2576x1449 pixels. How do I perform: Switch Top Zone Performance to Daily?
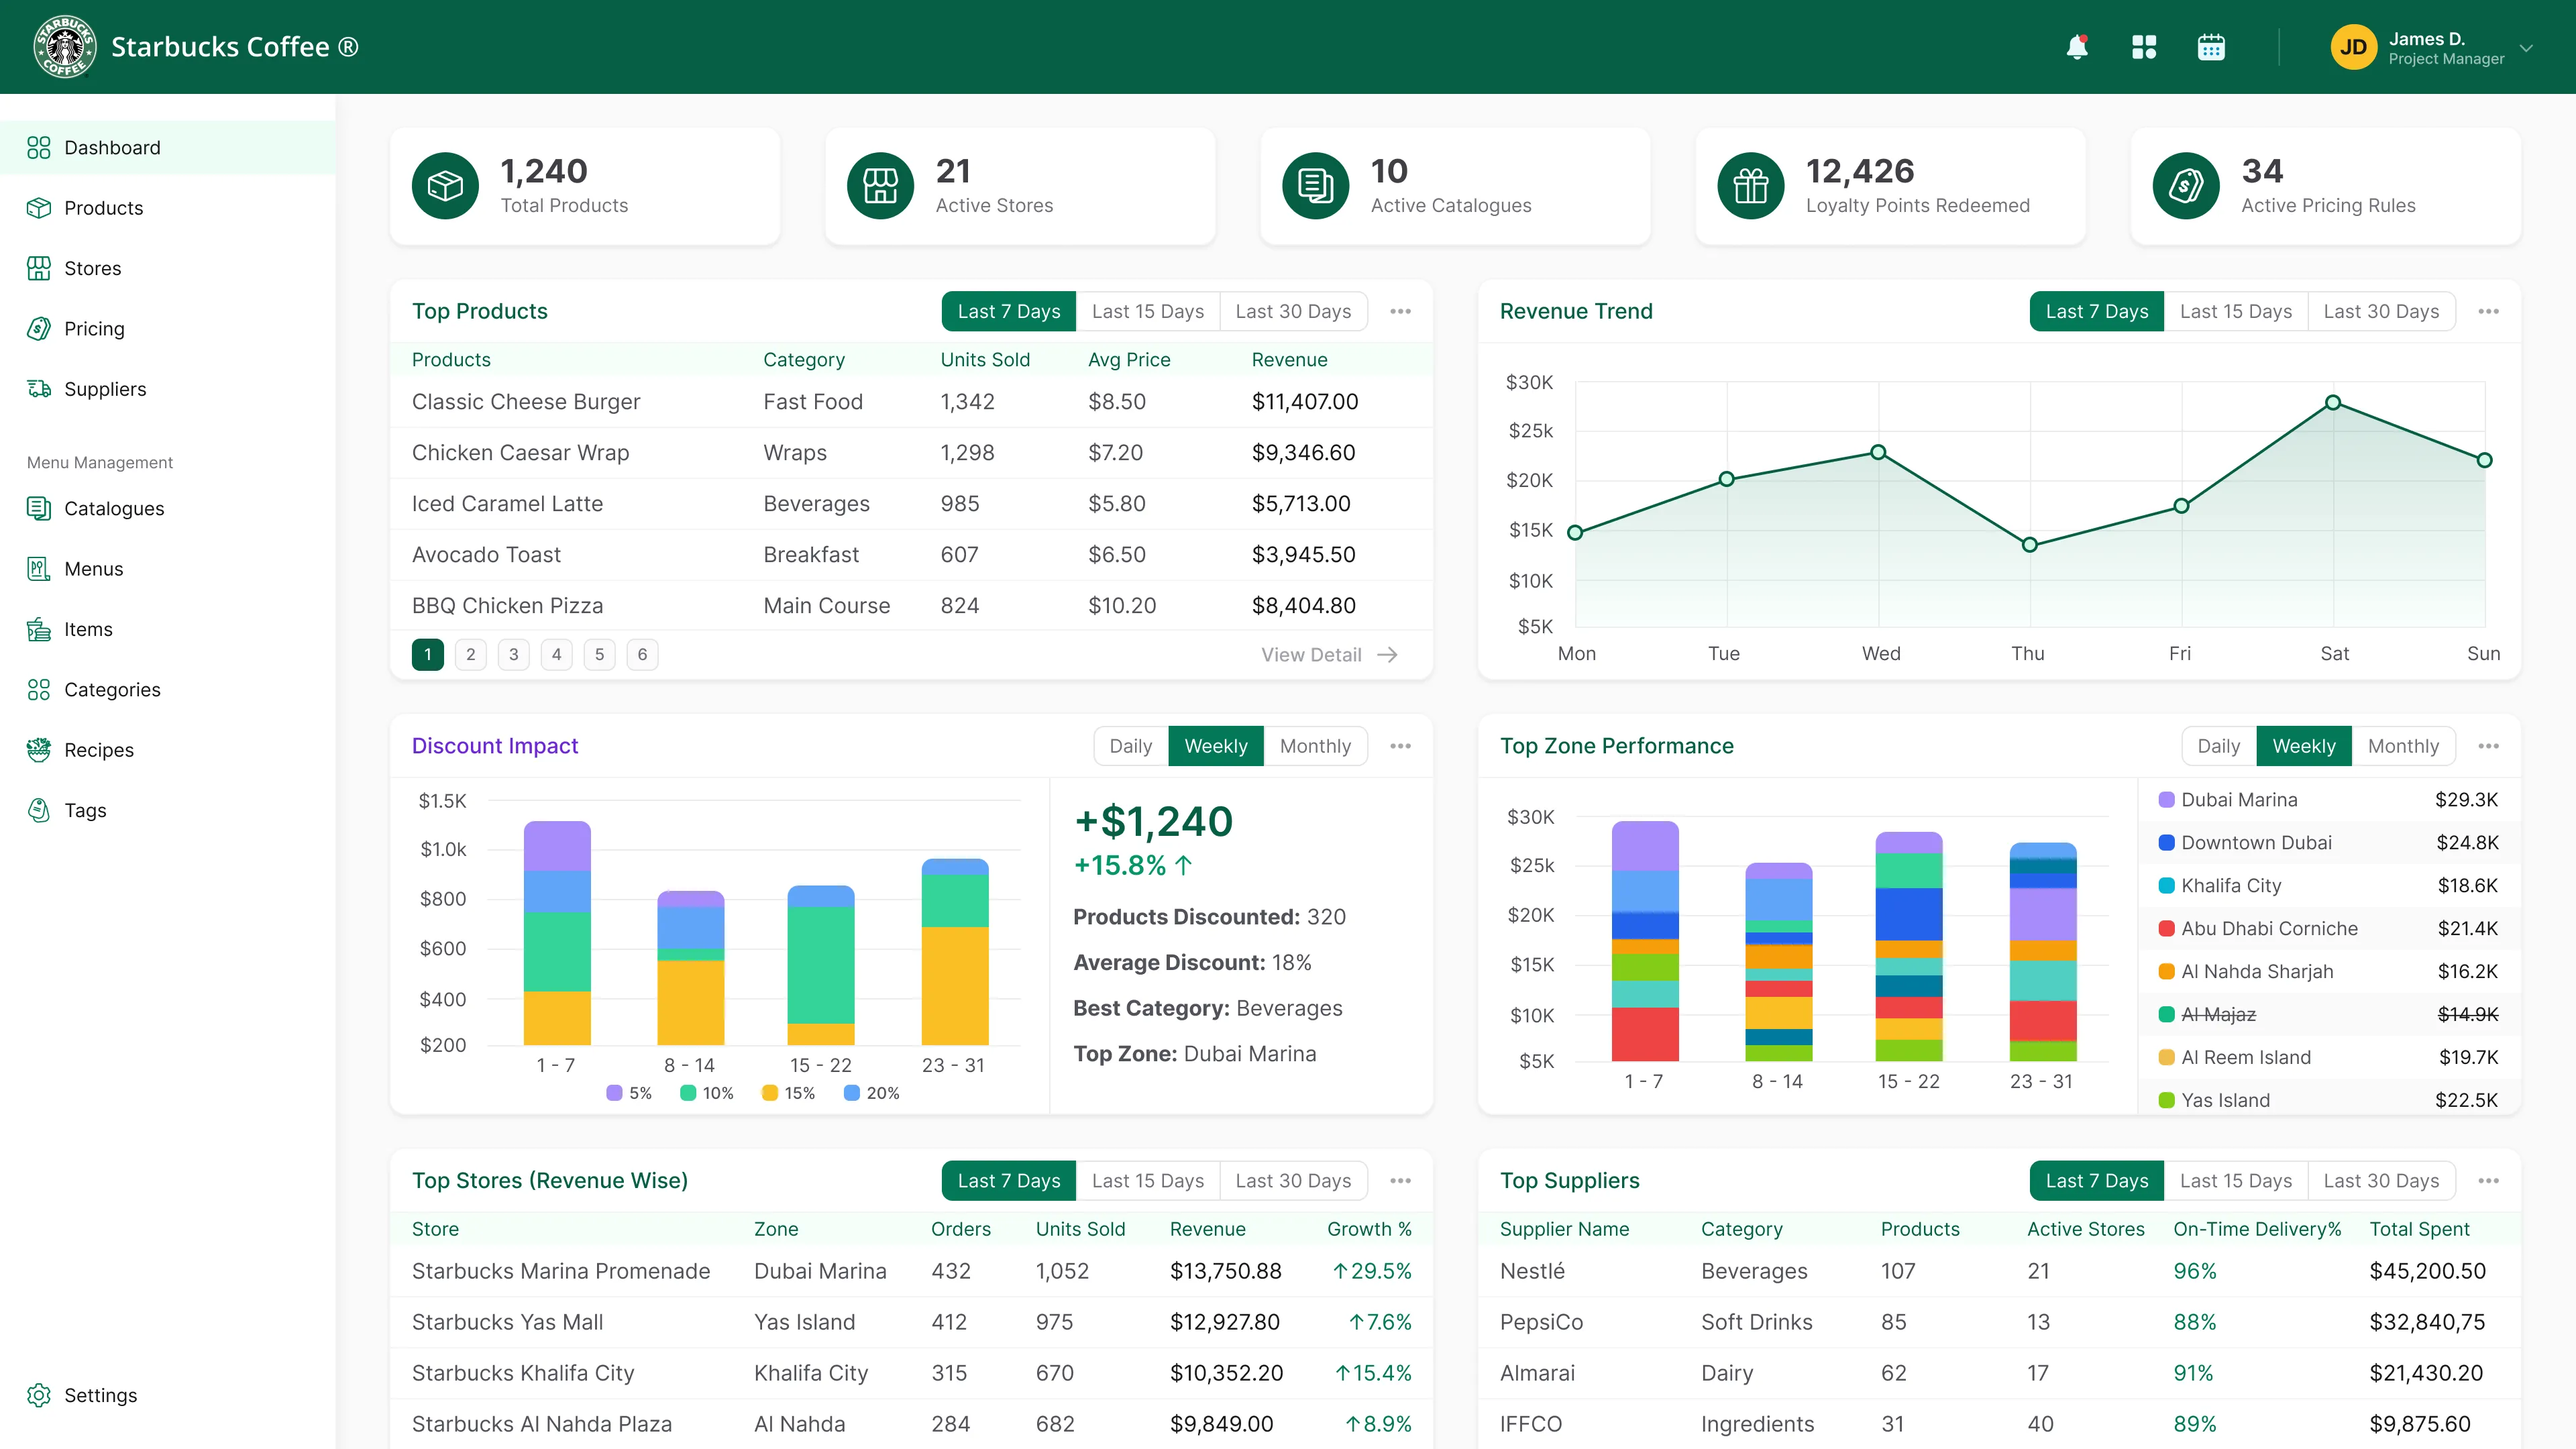pyautogui.click(x=2218, y=746)
